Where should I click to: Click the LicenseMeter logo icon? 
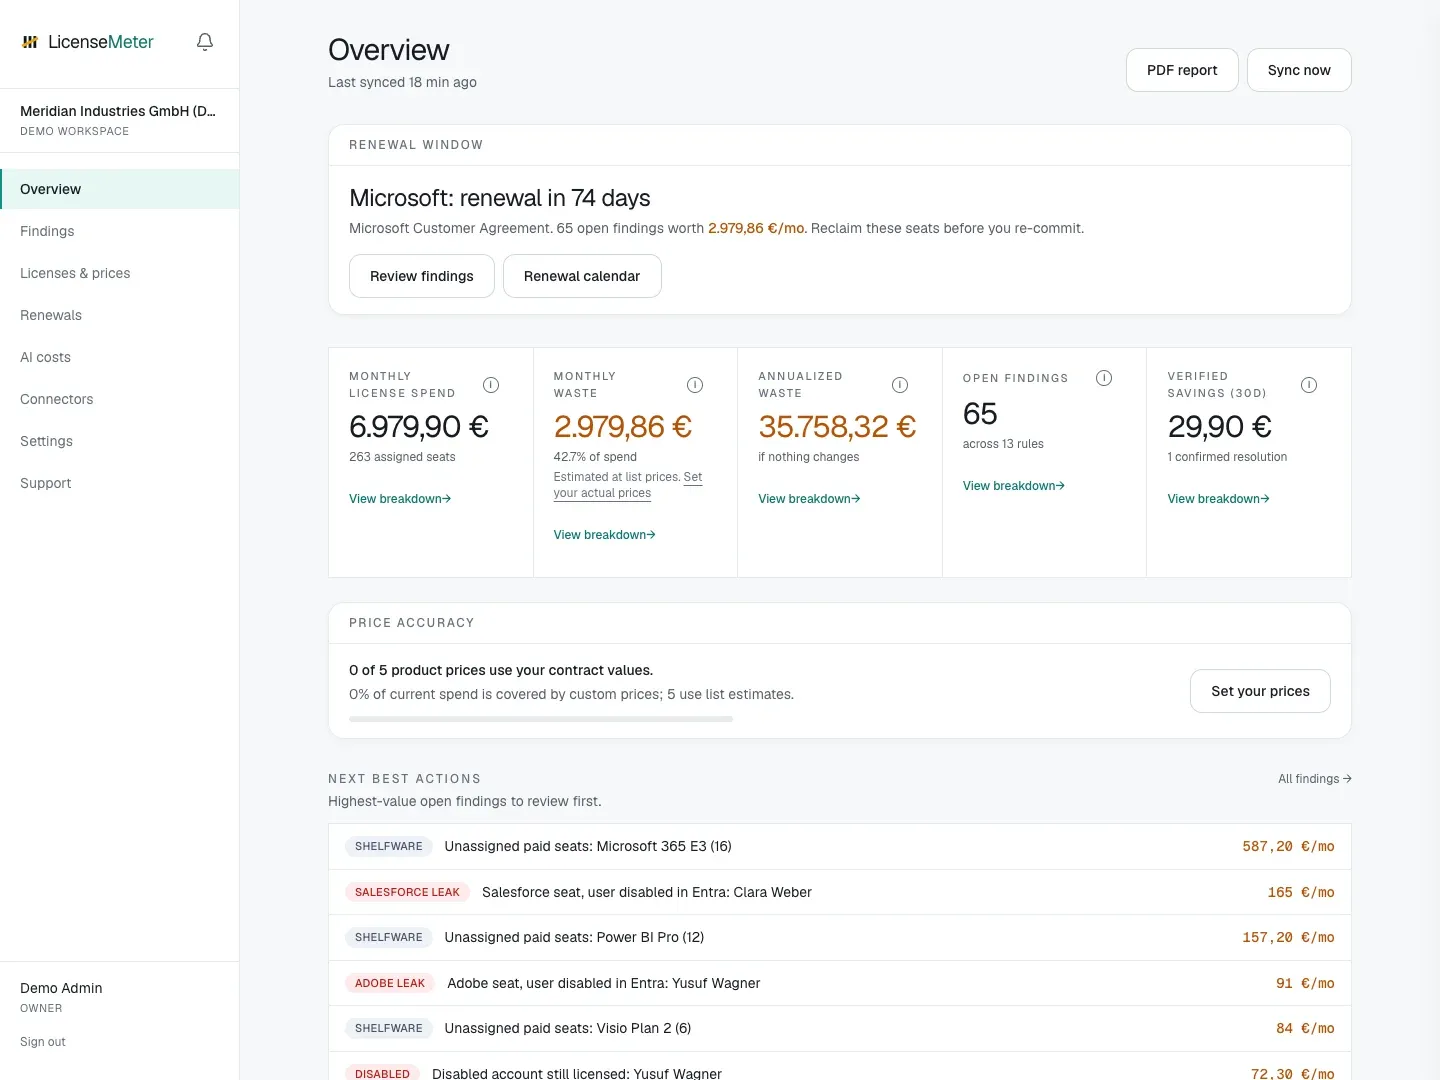[x=30, y=42]
